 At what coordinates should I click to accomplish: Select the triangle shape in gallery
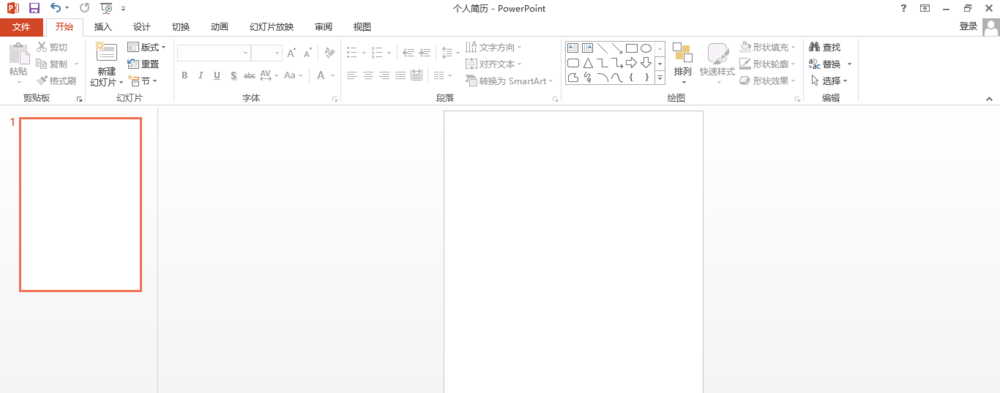pyautogui.click(x=587, y=63)
